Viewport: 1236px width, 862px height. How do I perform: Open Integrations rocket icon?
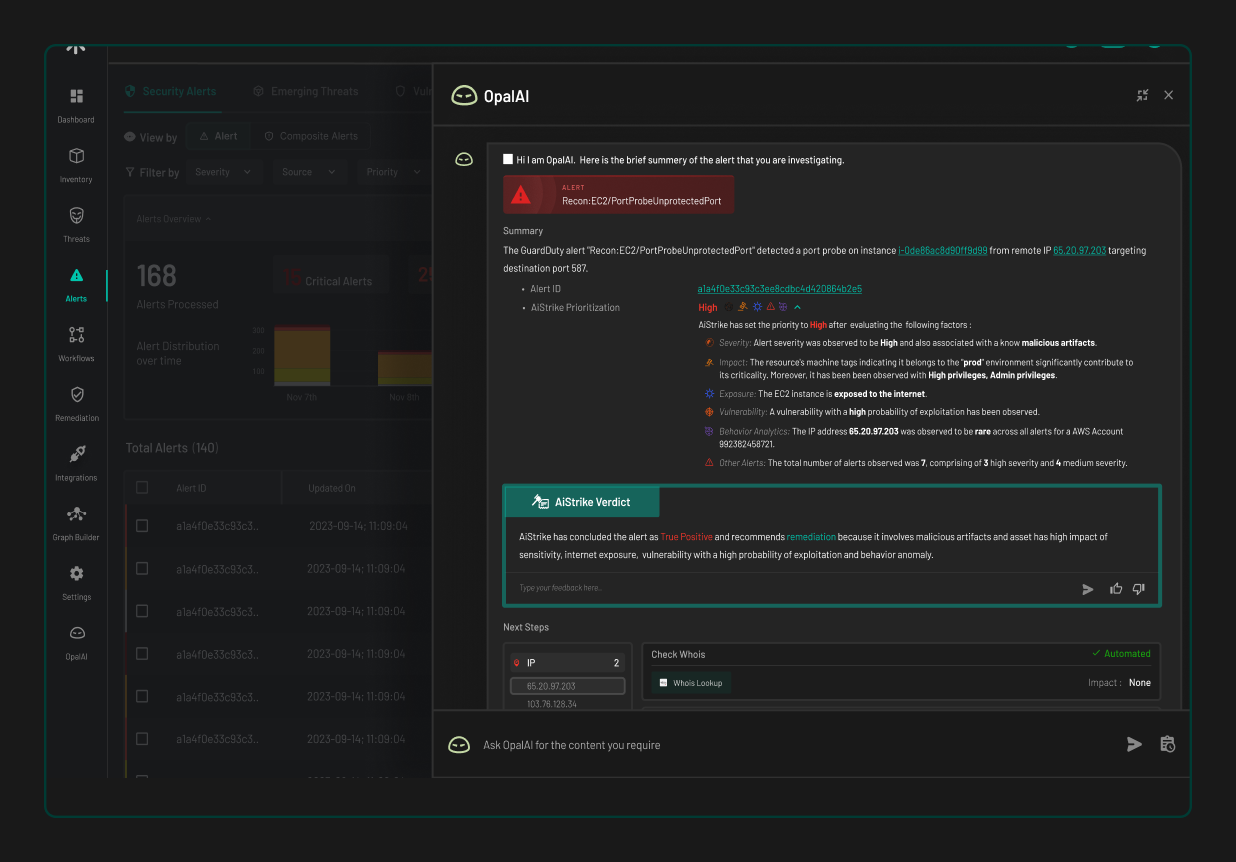(x=76, y=455)
